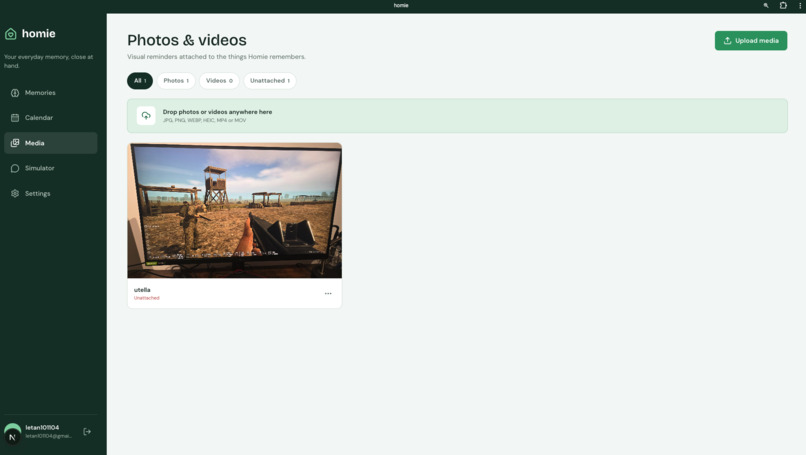Viewport: 806px width, 455px height.
Task: Click the drop photos or videos area
Action: (x=457, y=116)
